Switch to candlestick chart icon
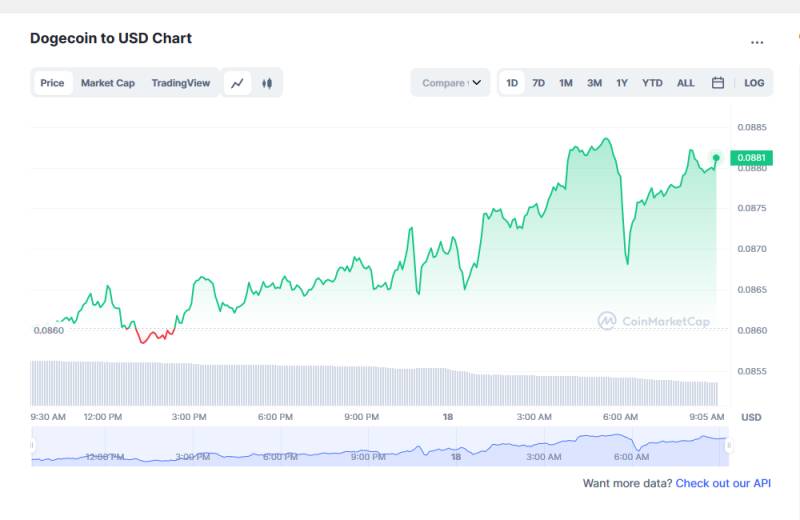The height and width of the screenshot is (520, 800). click(267, 83)
